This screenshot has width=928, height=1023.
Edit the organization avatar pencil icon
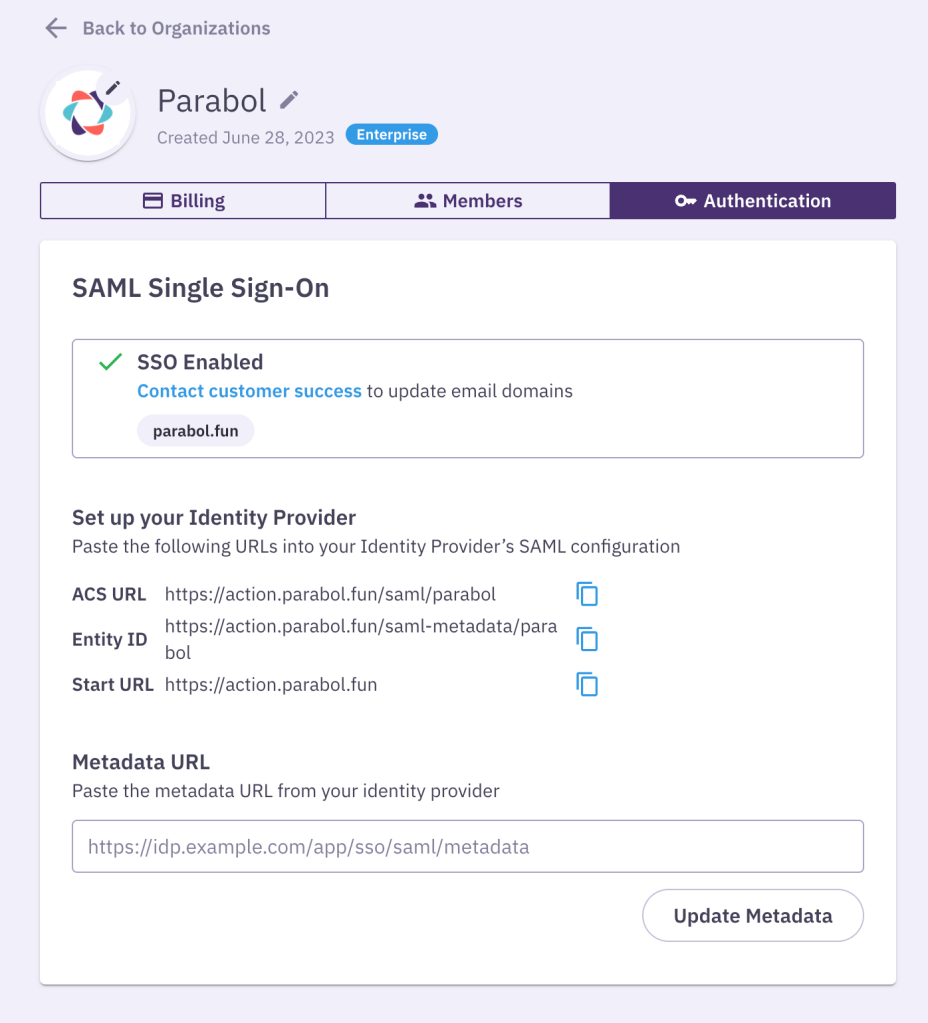113,87
